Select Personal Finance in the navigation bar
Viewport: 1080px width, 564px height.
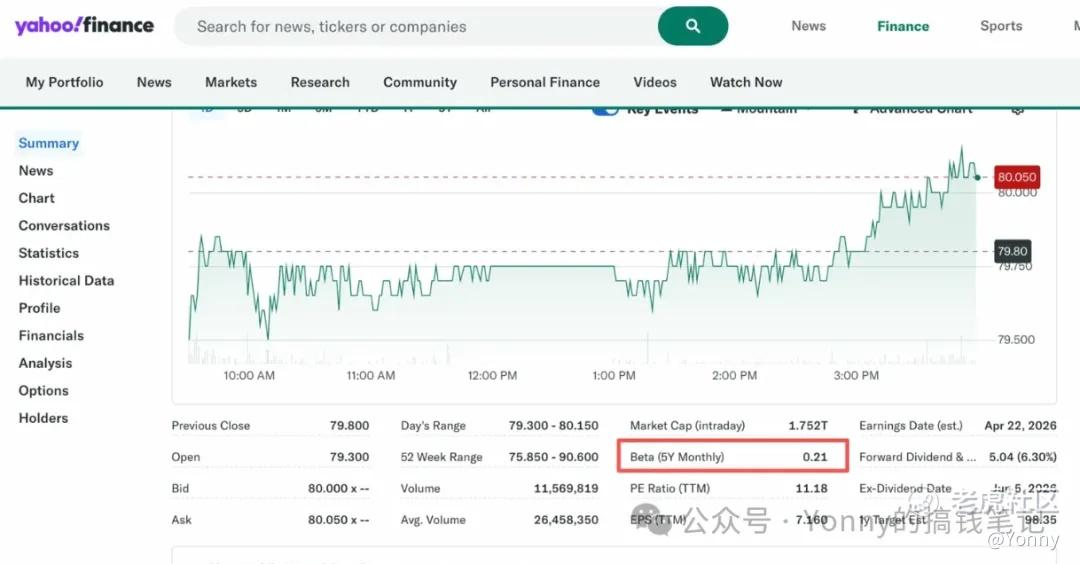pyautogui.click(x=544, y=82)
